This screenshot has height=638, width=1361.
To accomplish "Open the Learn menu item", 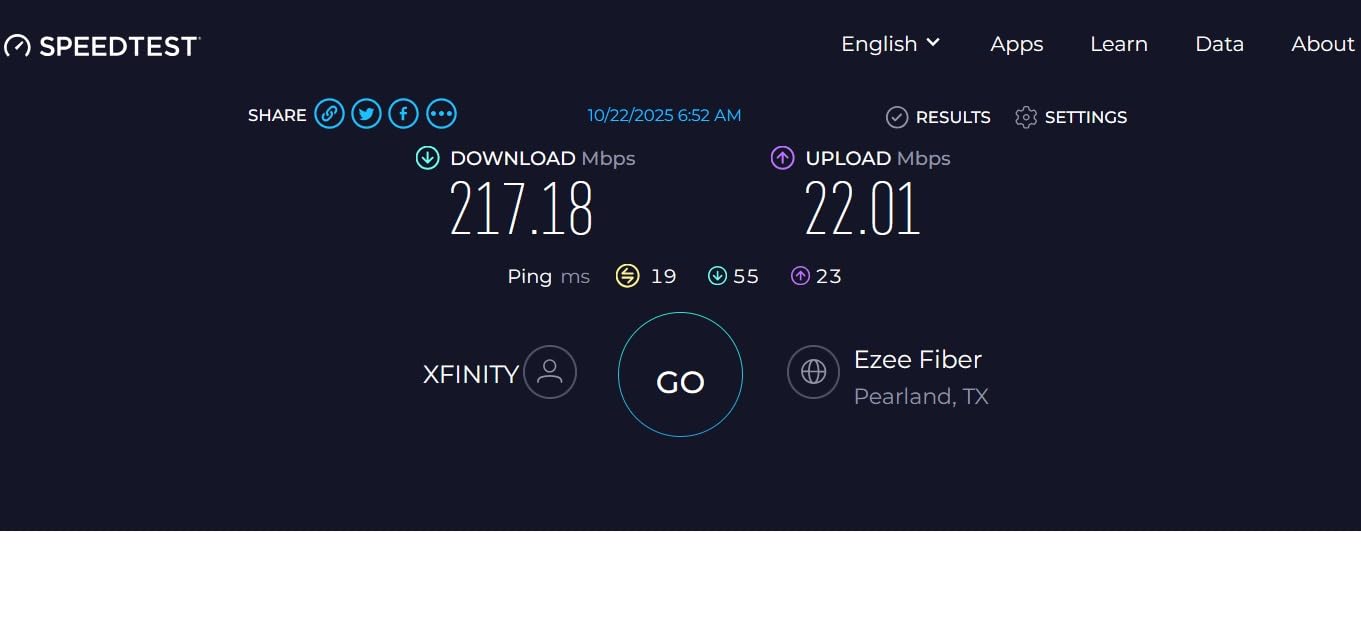I will click(1118, 44).
